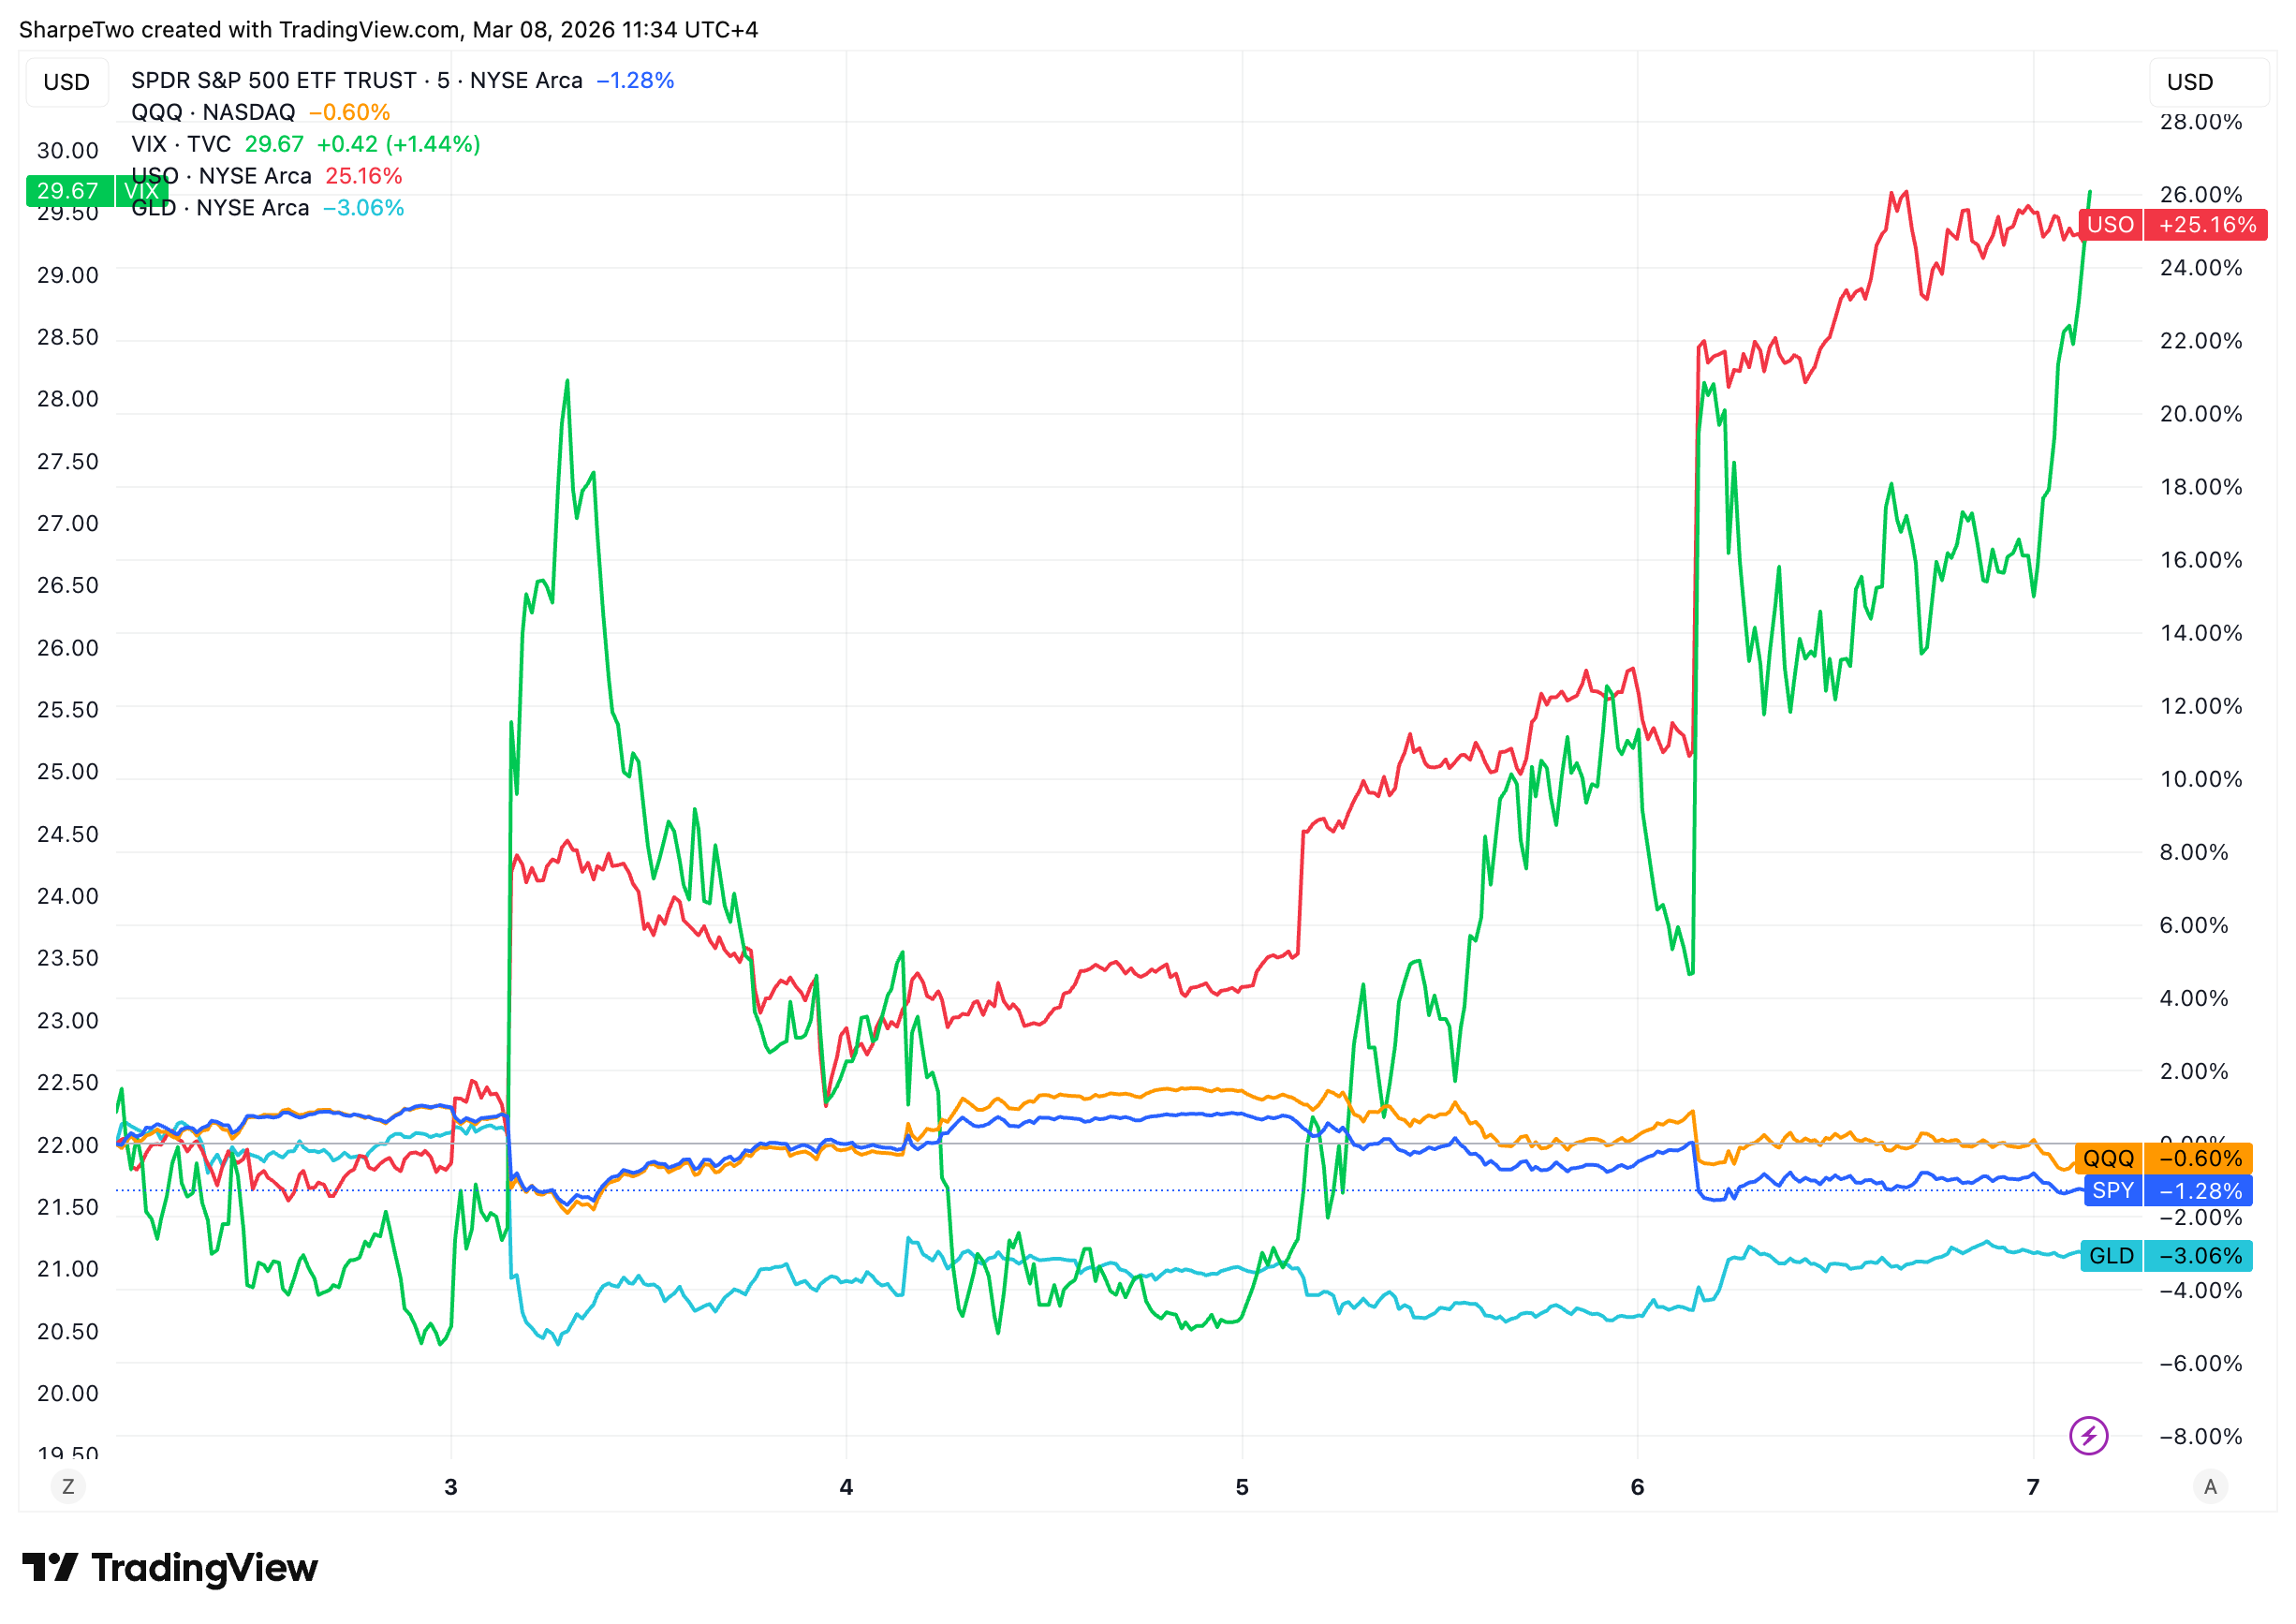Select the QQQ NASDAQ legend entry

tap(213, 112)
